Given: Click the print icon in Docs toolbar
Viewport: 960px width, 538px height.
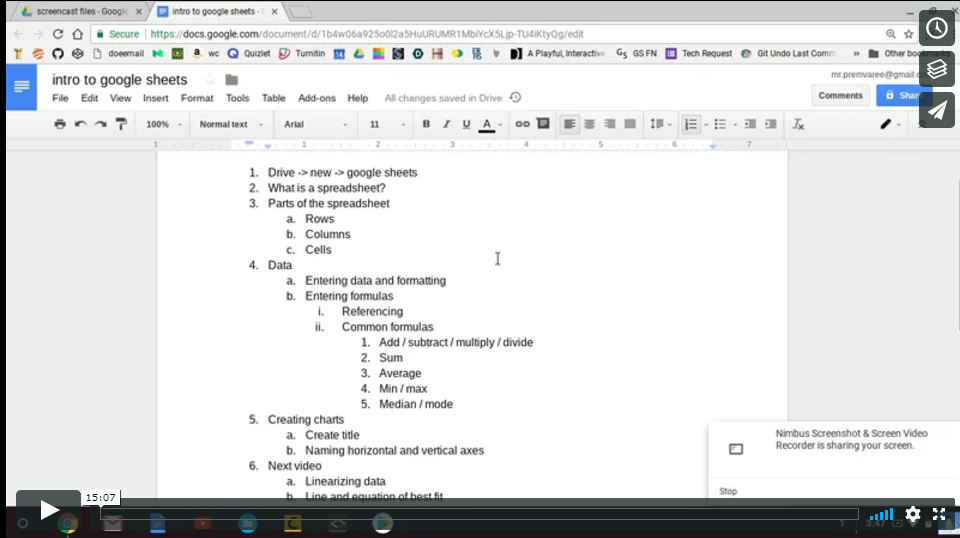Looking at the screenshot, I should (60, 124).
